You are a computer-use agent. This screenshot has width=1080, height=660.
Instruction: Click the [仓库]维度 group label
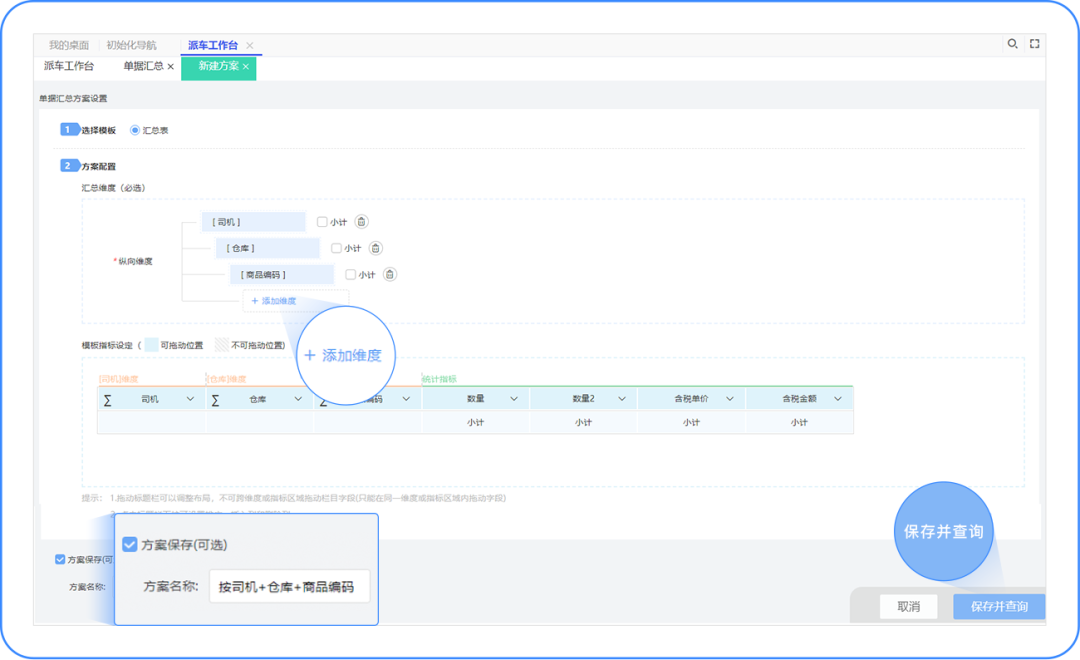click(227, 379)
